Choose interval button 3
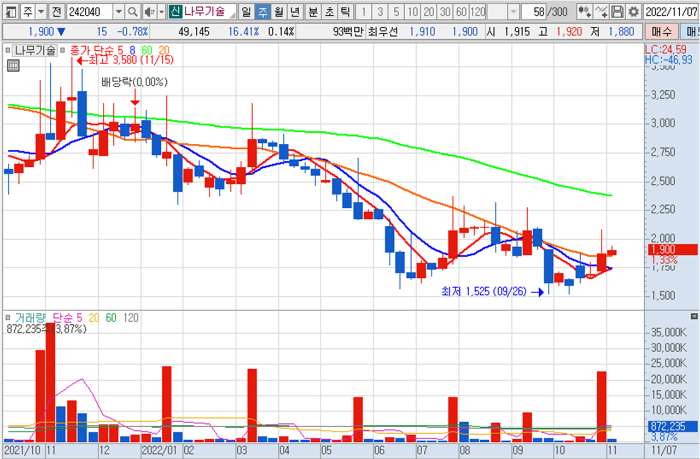 (x=380, y=12)
